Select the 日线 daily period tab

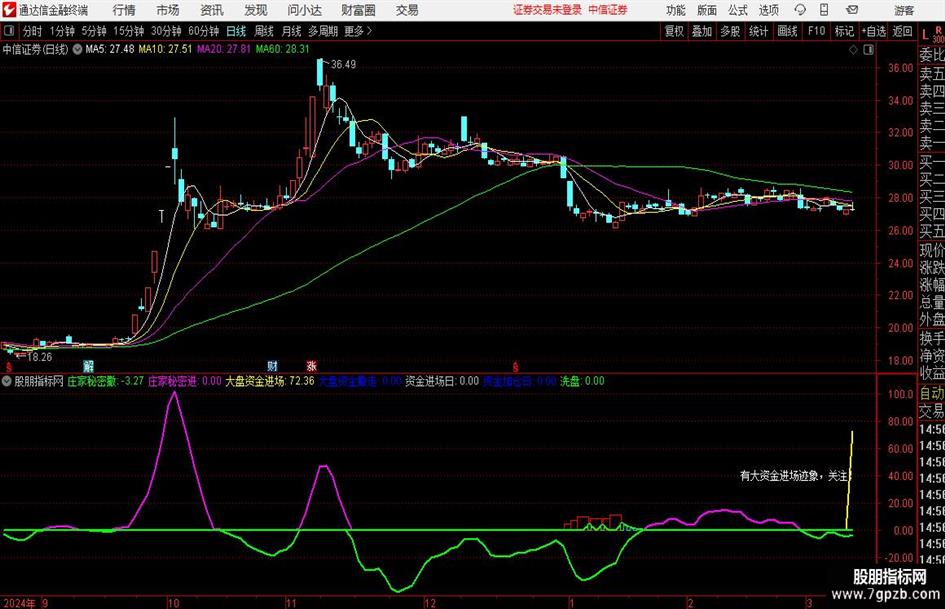[x=236, y=31]
